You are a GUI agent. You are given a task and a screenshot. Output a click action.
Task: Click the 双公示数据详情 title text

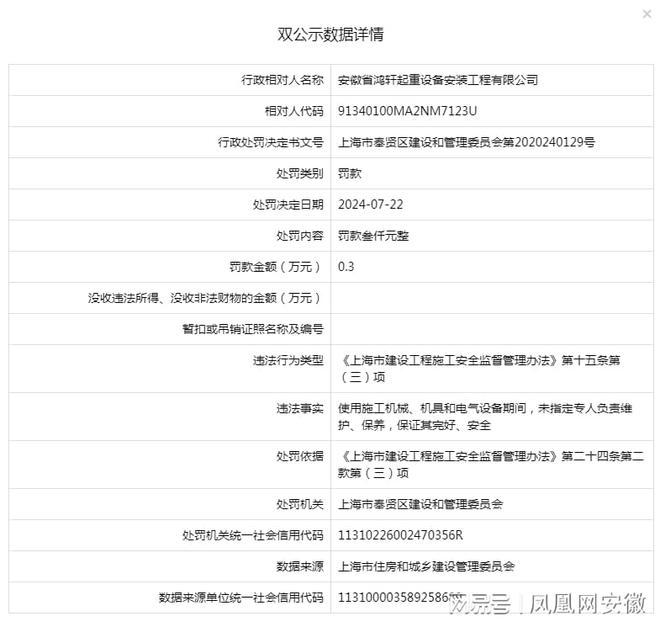coord(330,34)
